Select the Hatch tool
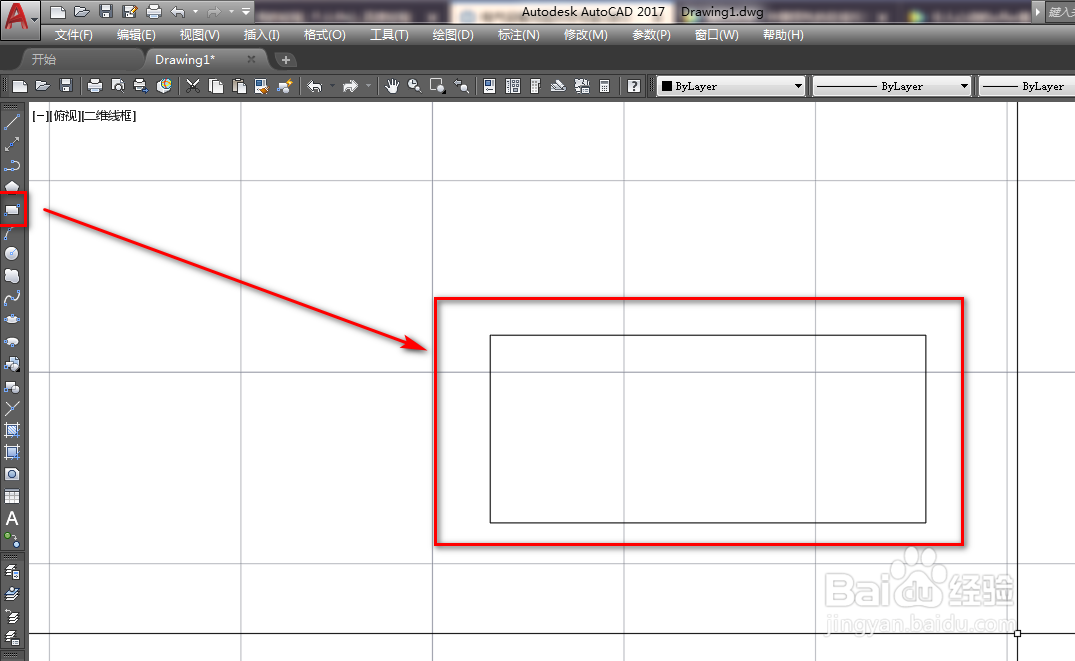The height and width of the screenshot is (661, 1075). 12,430
